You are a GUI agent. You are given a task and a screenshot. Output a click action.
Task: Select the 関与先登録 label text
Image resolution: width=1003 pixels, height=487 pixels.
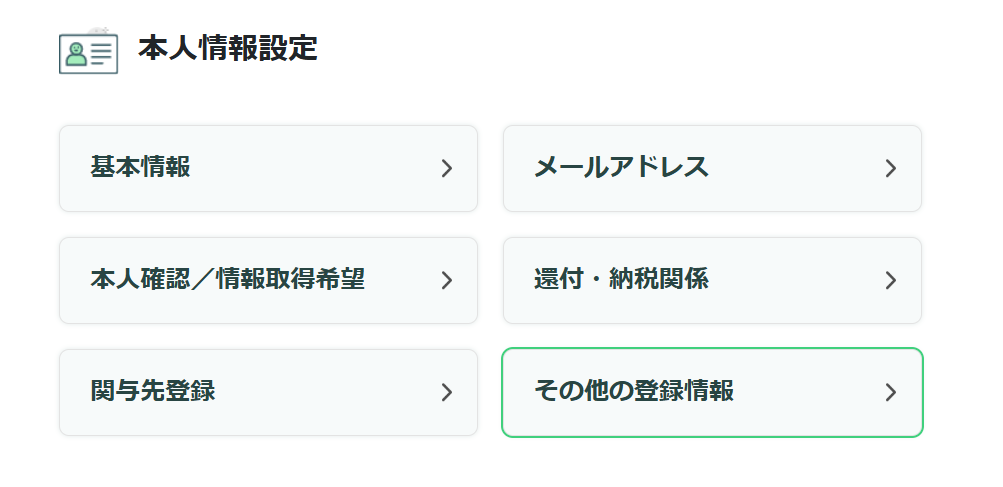pyautogui.click(x=153, y=391)
